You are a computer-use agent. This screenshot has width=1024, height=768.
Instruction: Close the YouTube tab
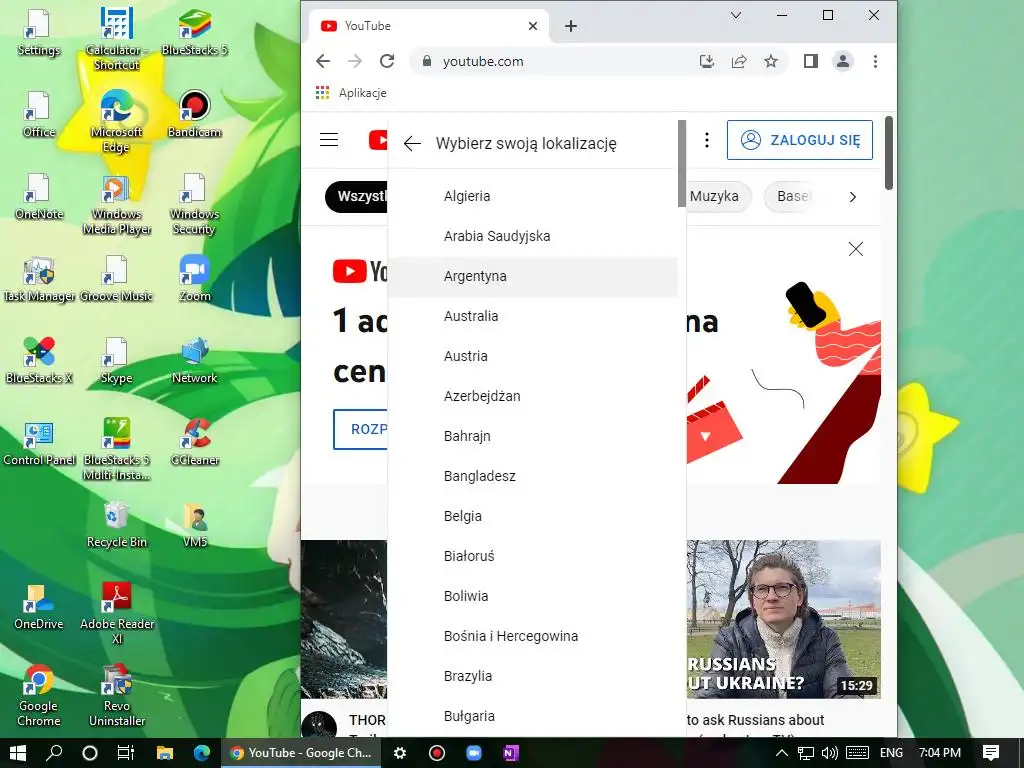(533, 26)
